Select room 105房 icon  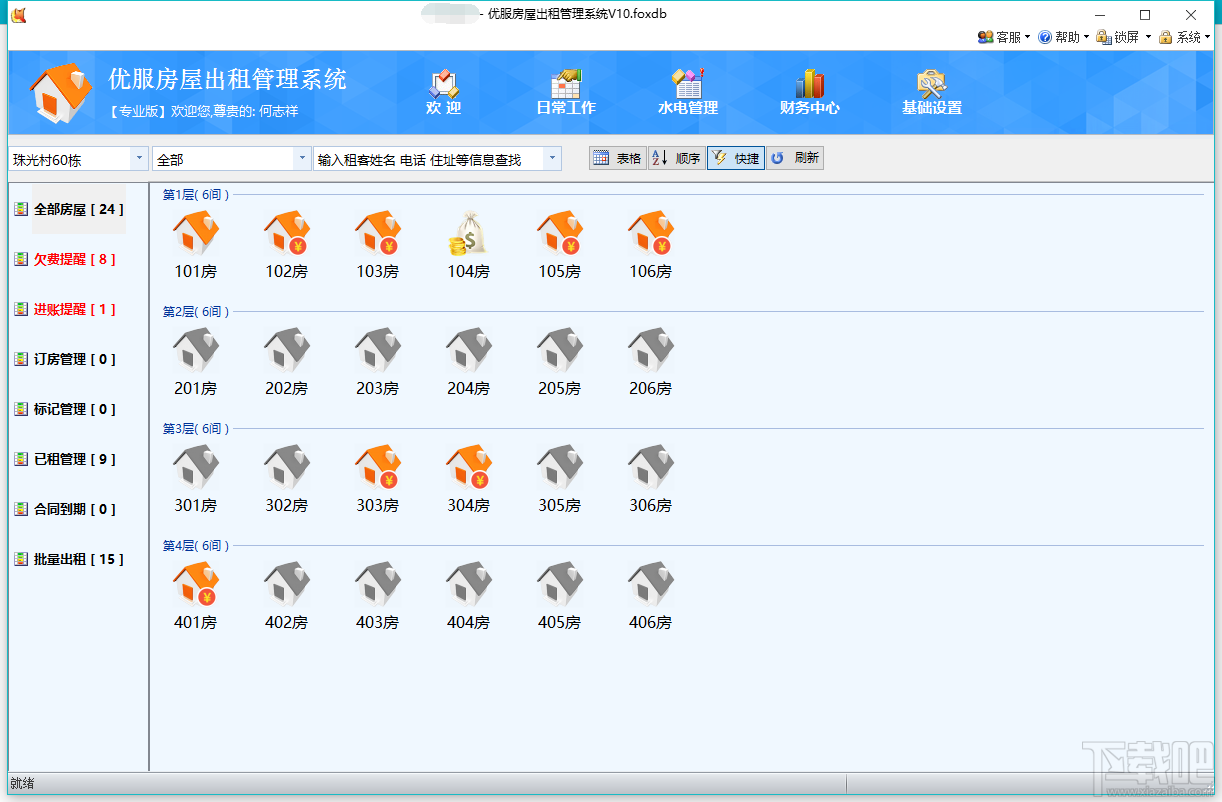click(x=559, y=233)
